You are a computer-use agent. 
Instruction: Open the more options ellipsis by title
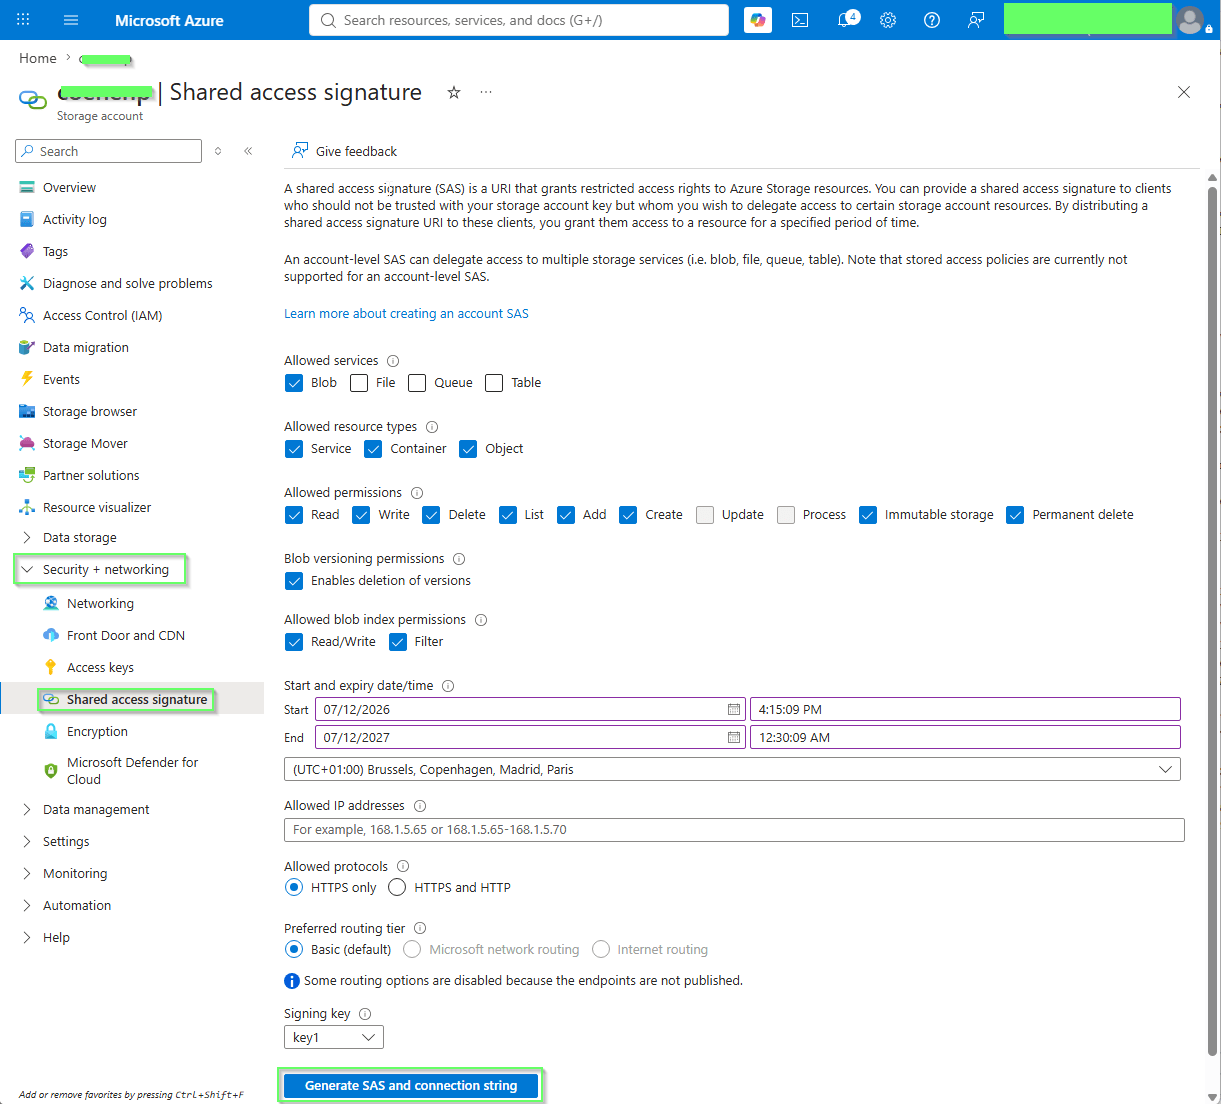(x=486, y=92)
